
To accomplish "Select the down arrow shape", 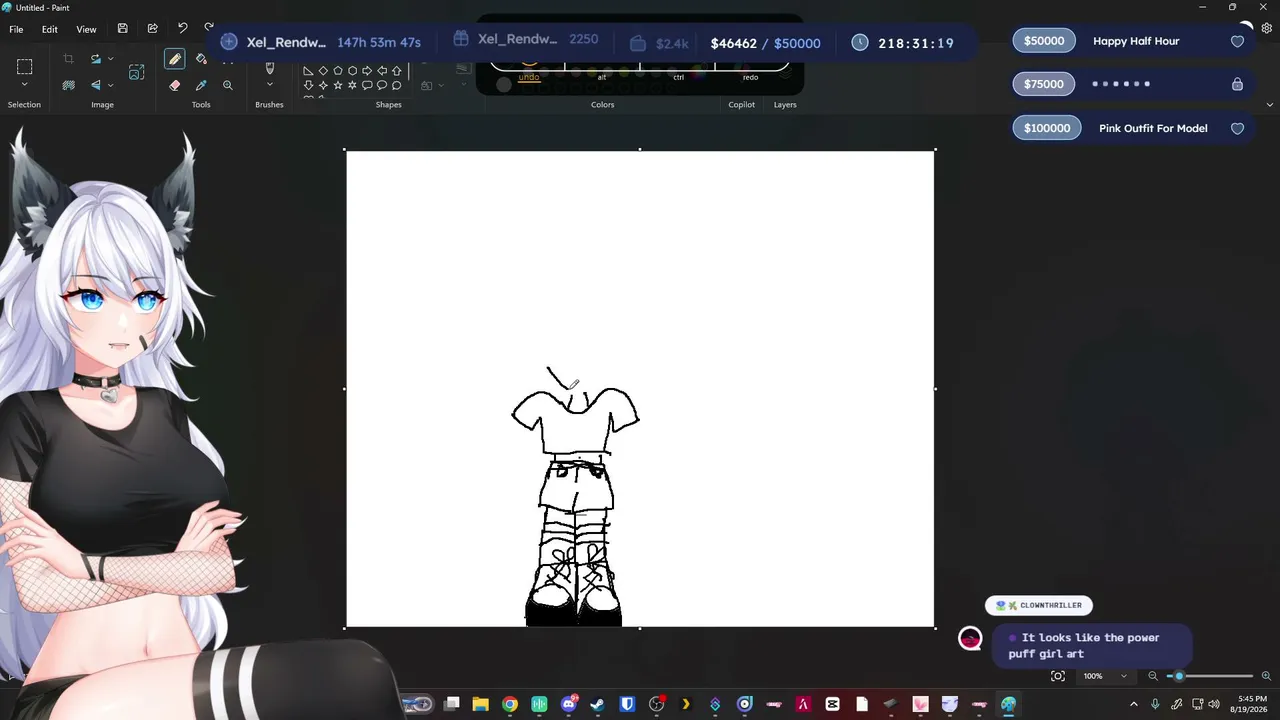I will point(308,85).
